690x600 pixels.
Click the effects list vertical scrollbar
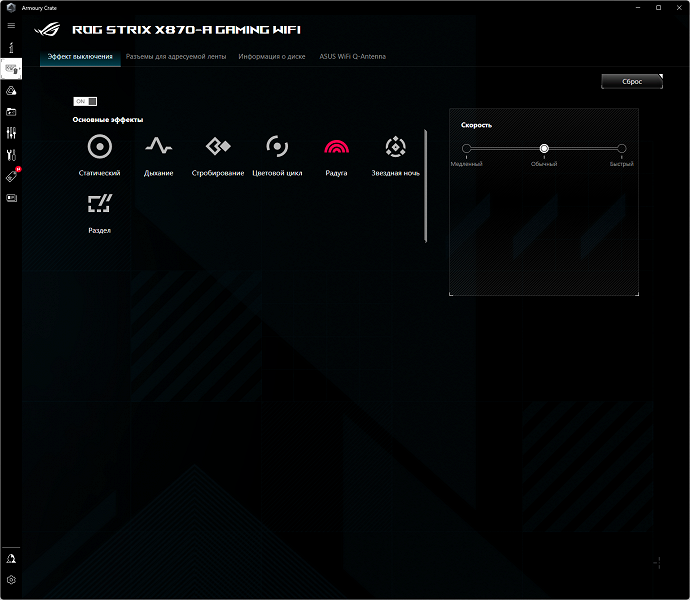click(426, 186)
